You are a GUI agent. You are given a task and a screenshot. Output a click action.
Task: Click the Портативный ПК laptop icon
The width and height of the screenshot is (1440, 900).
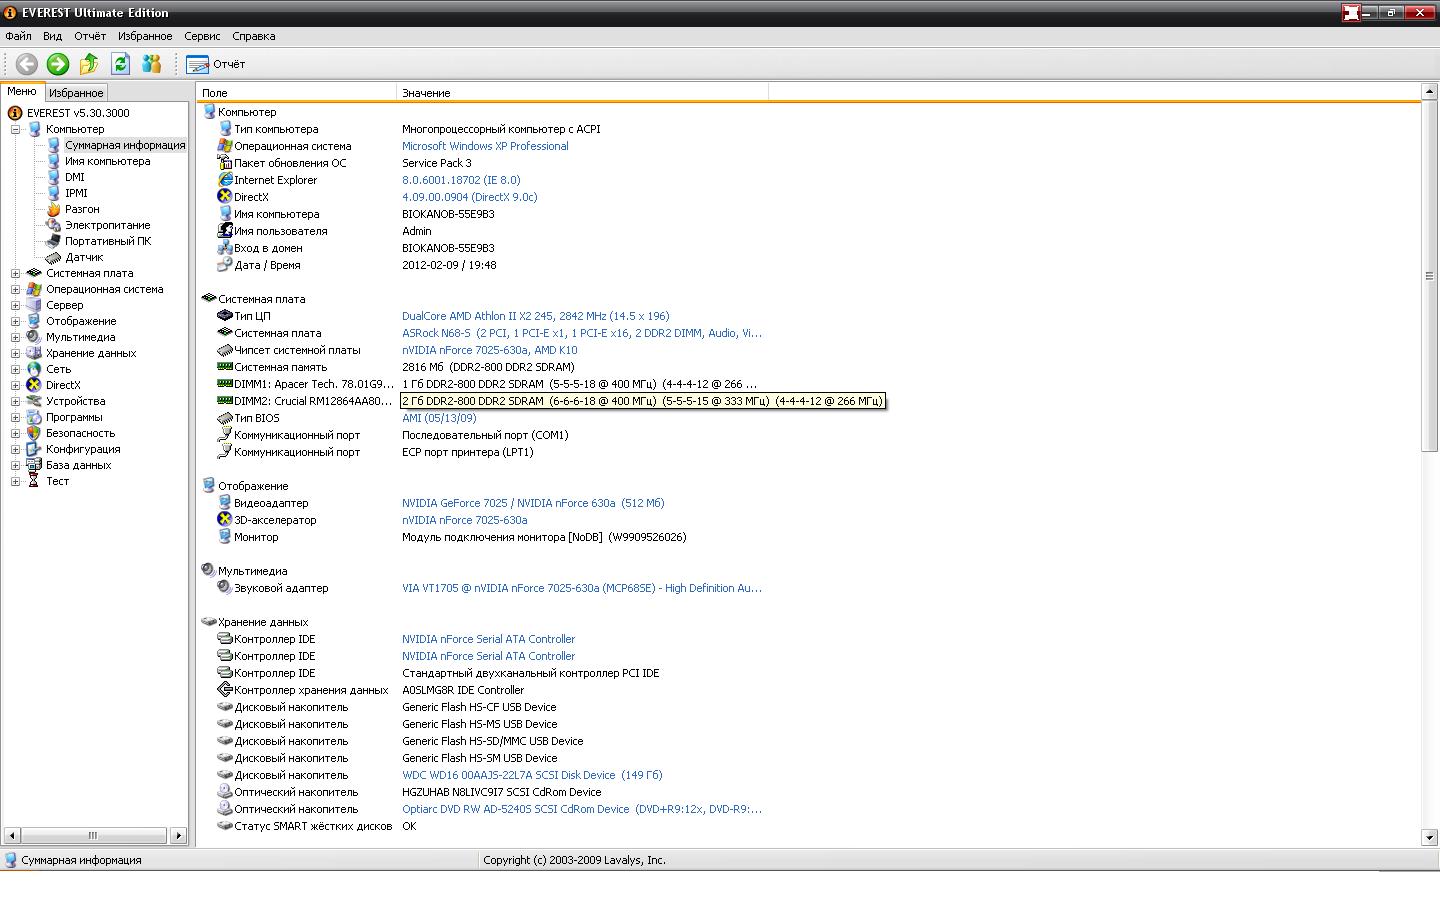pos(54,241)
